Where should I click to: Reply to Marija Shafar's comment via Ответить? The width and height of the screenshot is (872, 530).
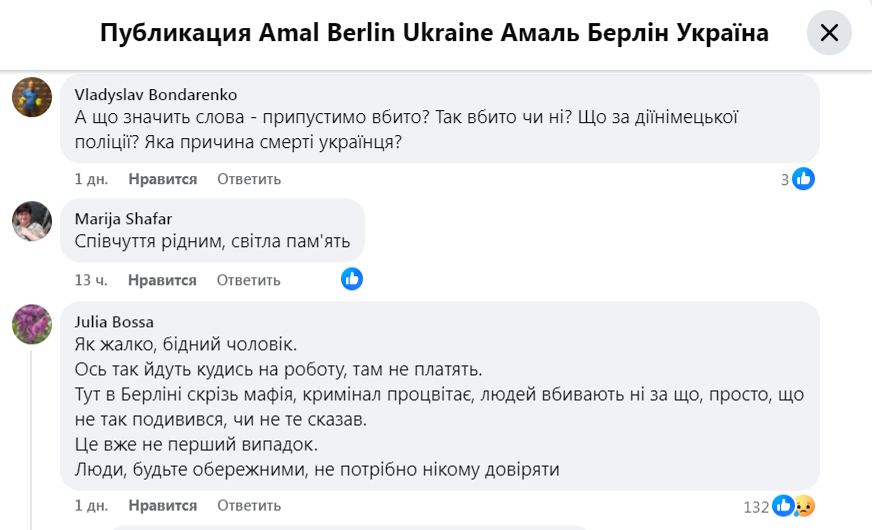tap(249, 280)
